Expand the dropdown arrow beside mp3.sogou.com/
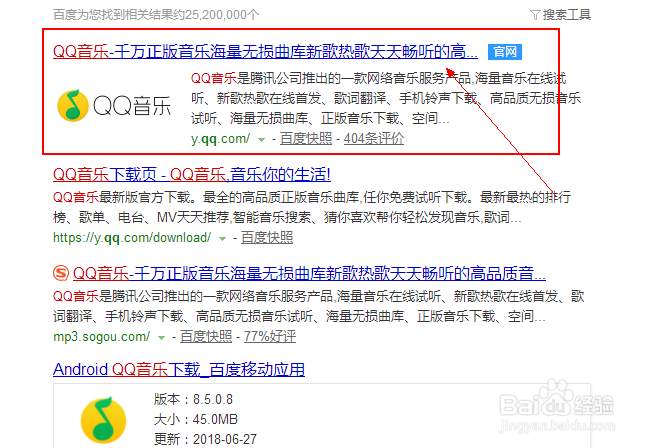This screenshot has height=448, width=651. click(x=162, y=338)
